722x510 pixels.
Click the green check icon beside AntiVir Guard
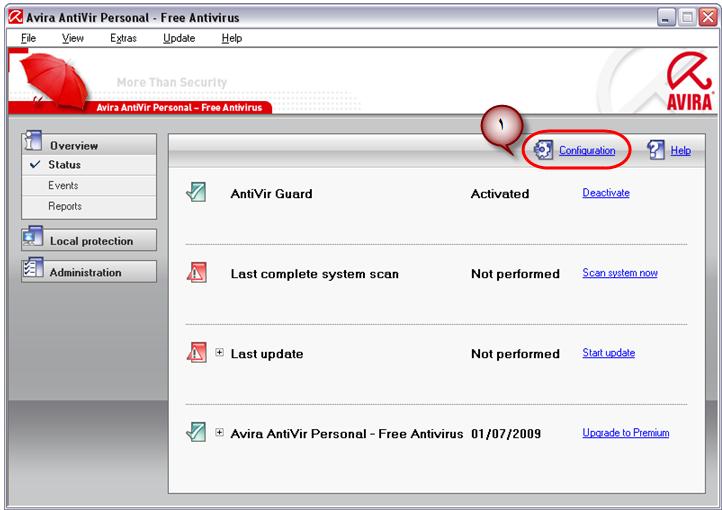coord(197,193)
